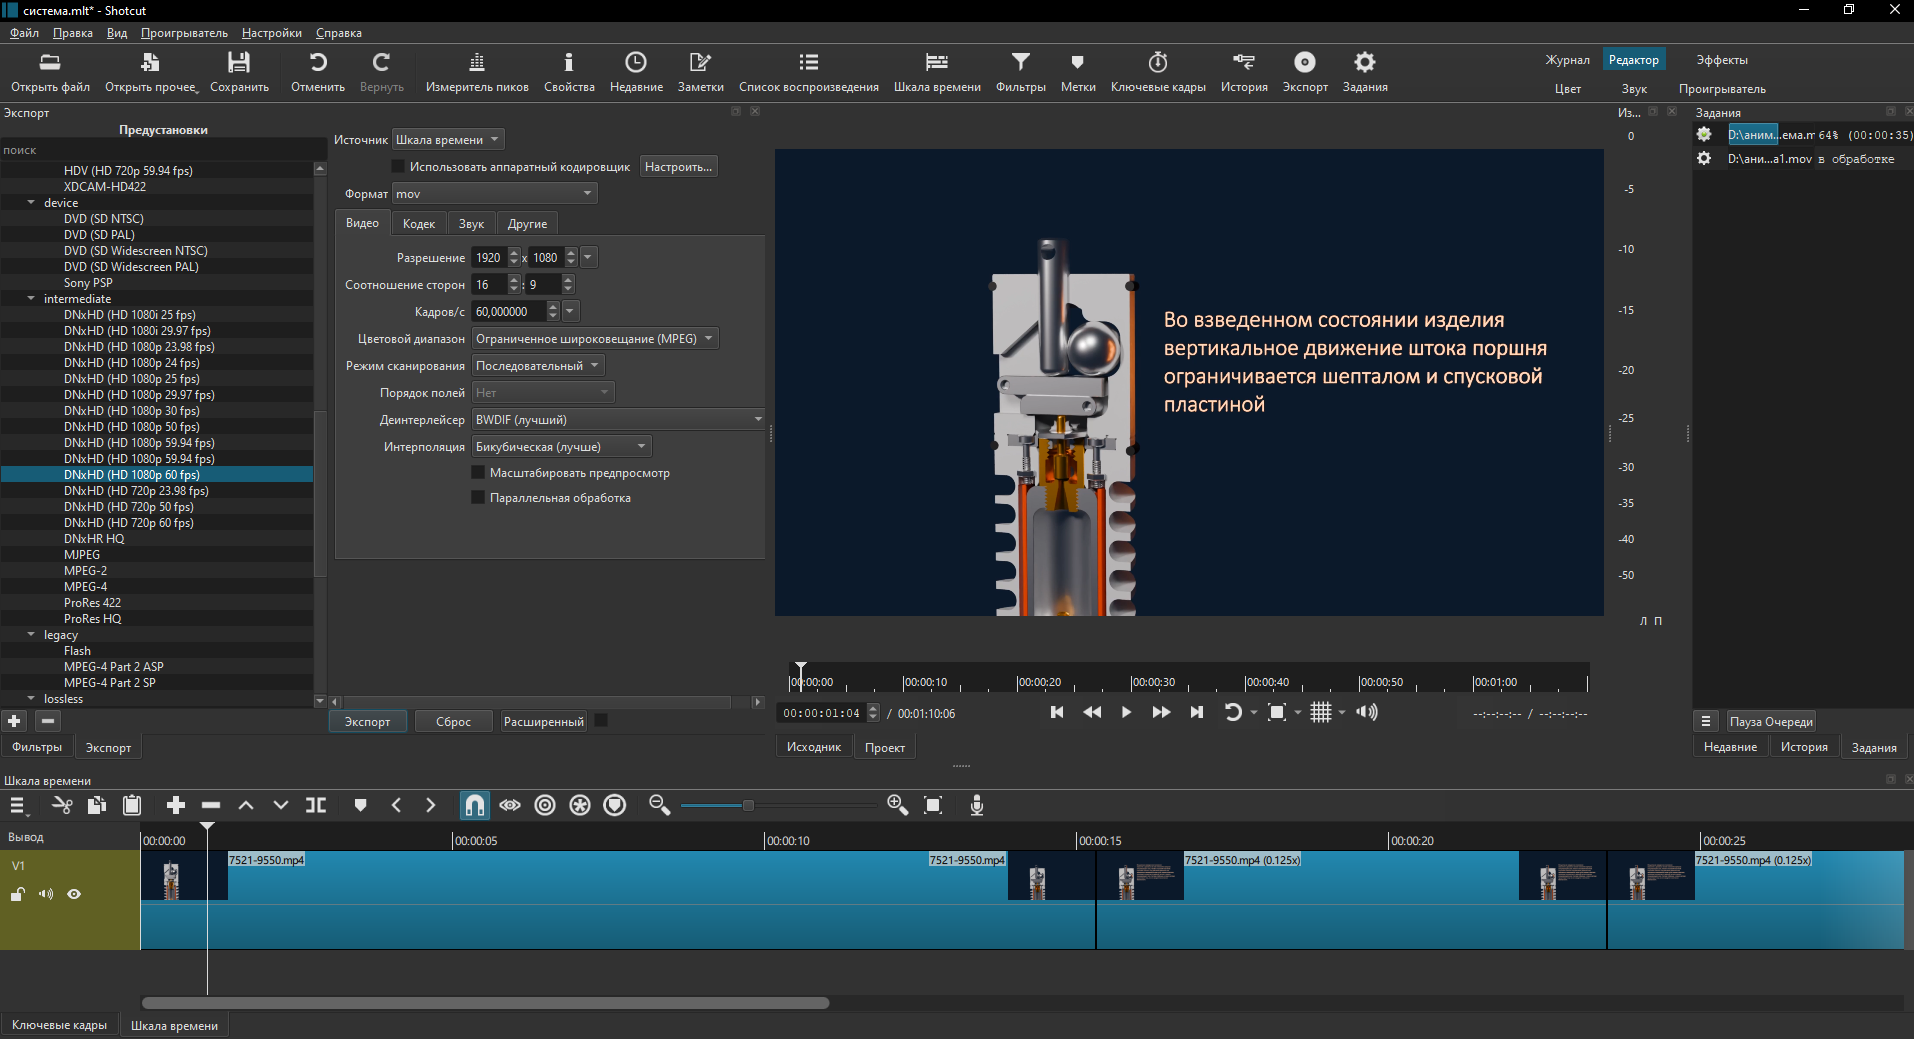The height and width of the screenshot is (1039, 1914).
Task: Open the Формат mov dropdown
Action: [x=495, y=194]
